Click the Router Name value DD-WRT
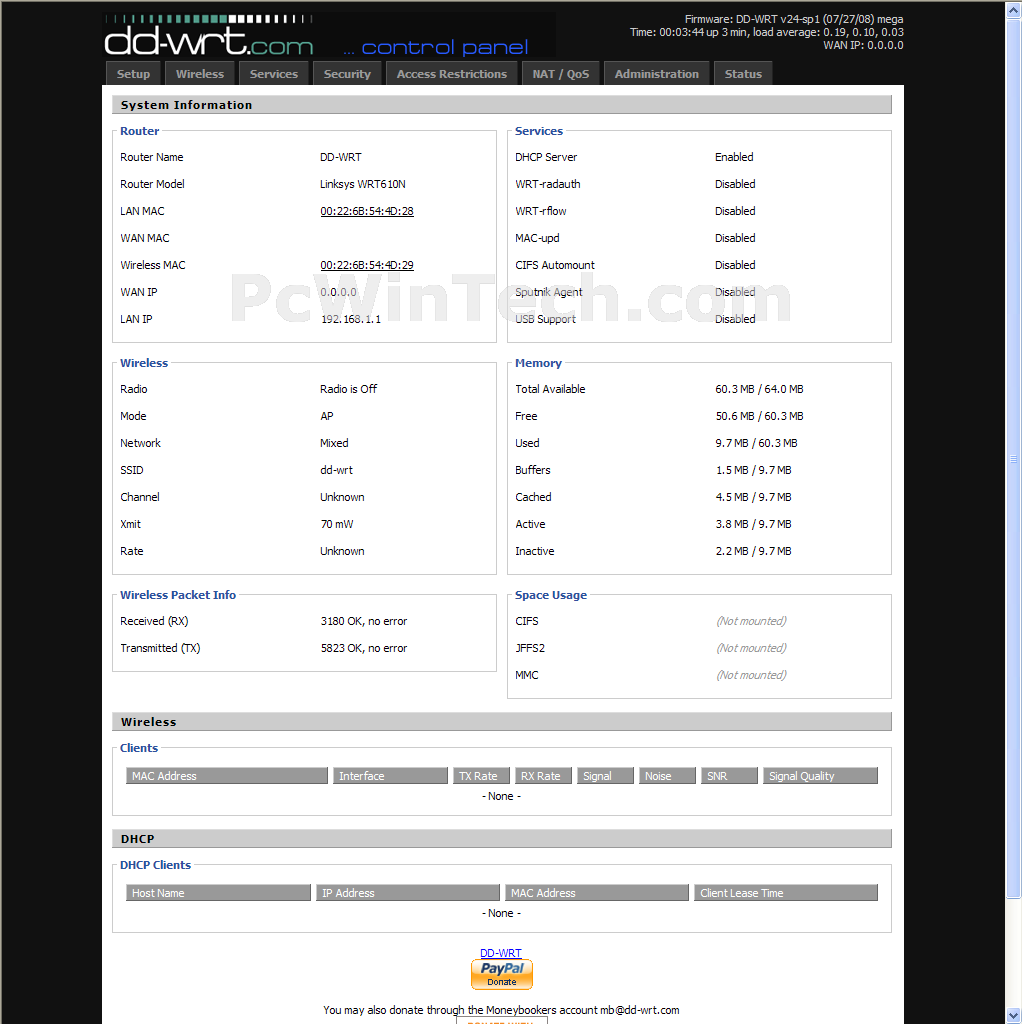Screen dimensions: 1022x1024 tap(341, 157)
